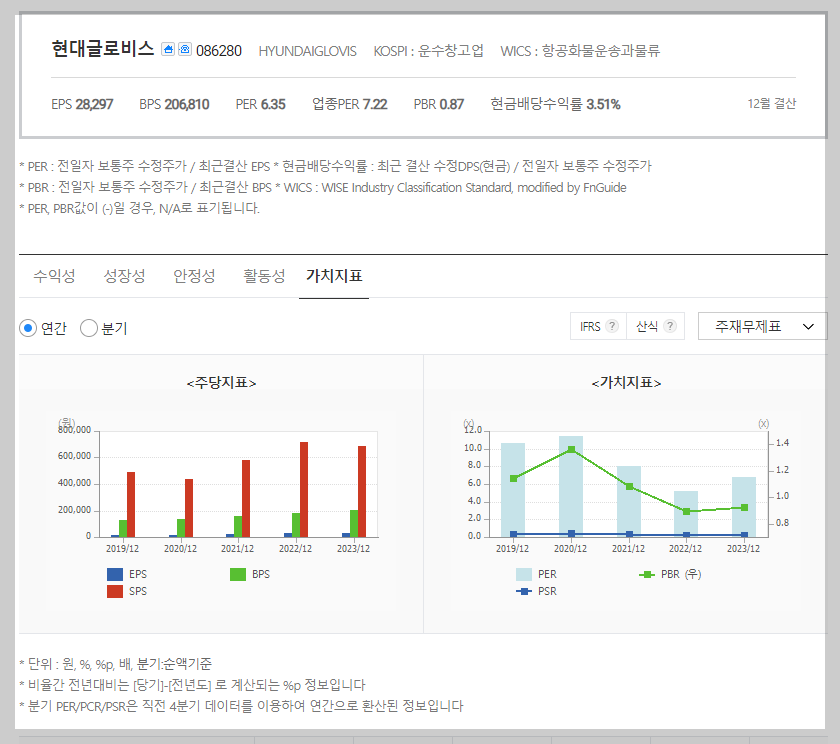Screen dimensions: 840x744
Task: Select the 분기 radio button
Action: pyautogui.click(x=89, y=328)
